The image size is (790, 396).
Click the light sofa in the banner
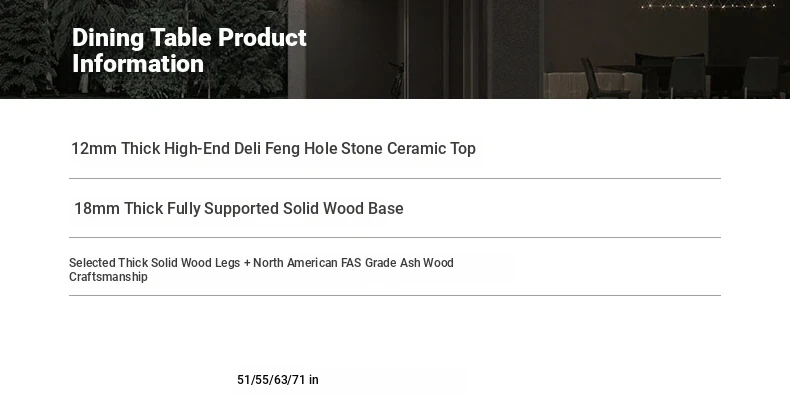(x=592, y=85)
